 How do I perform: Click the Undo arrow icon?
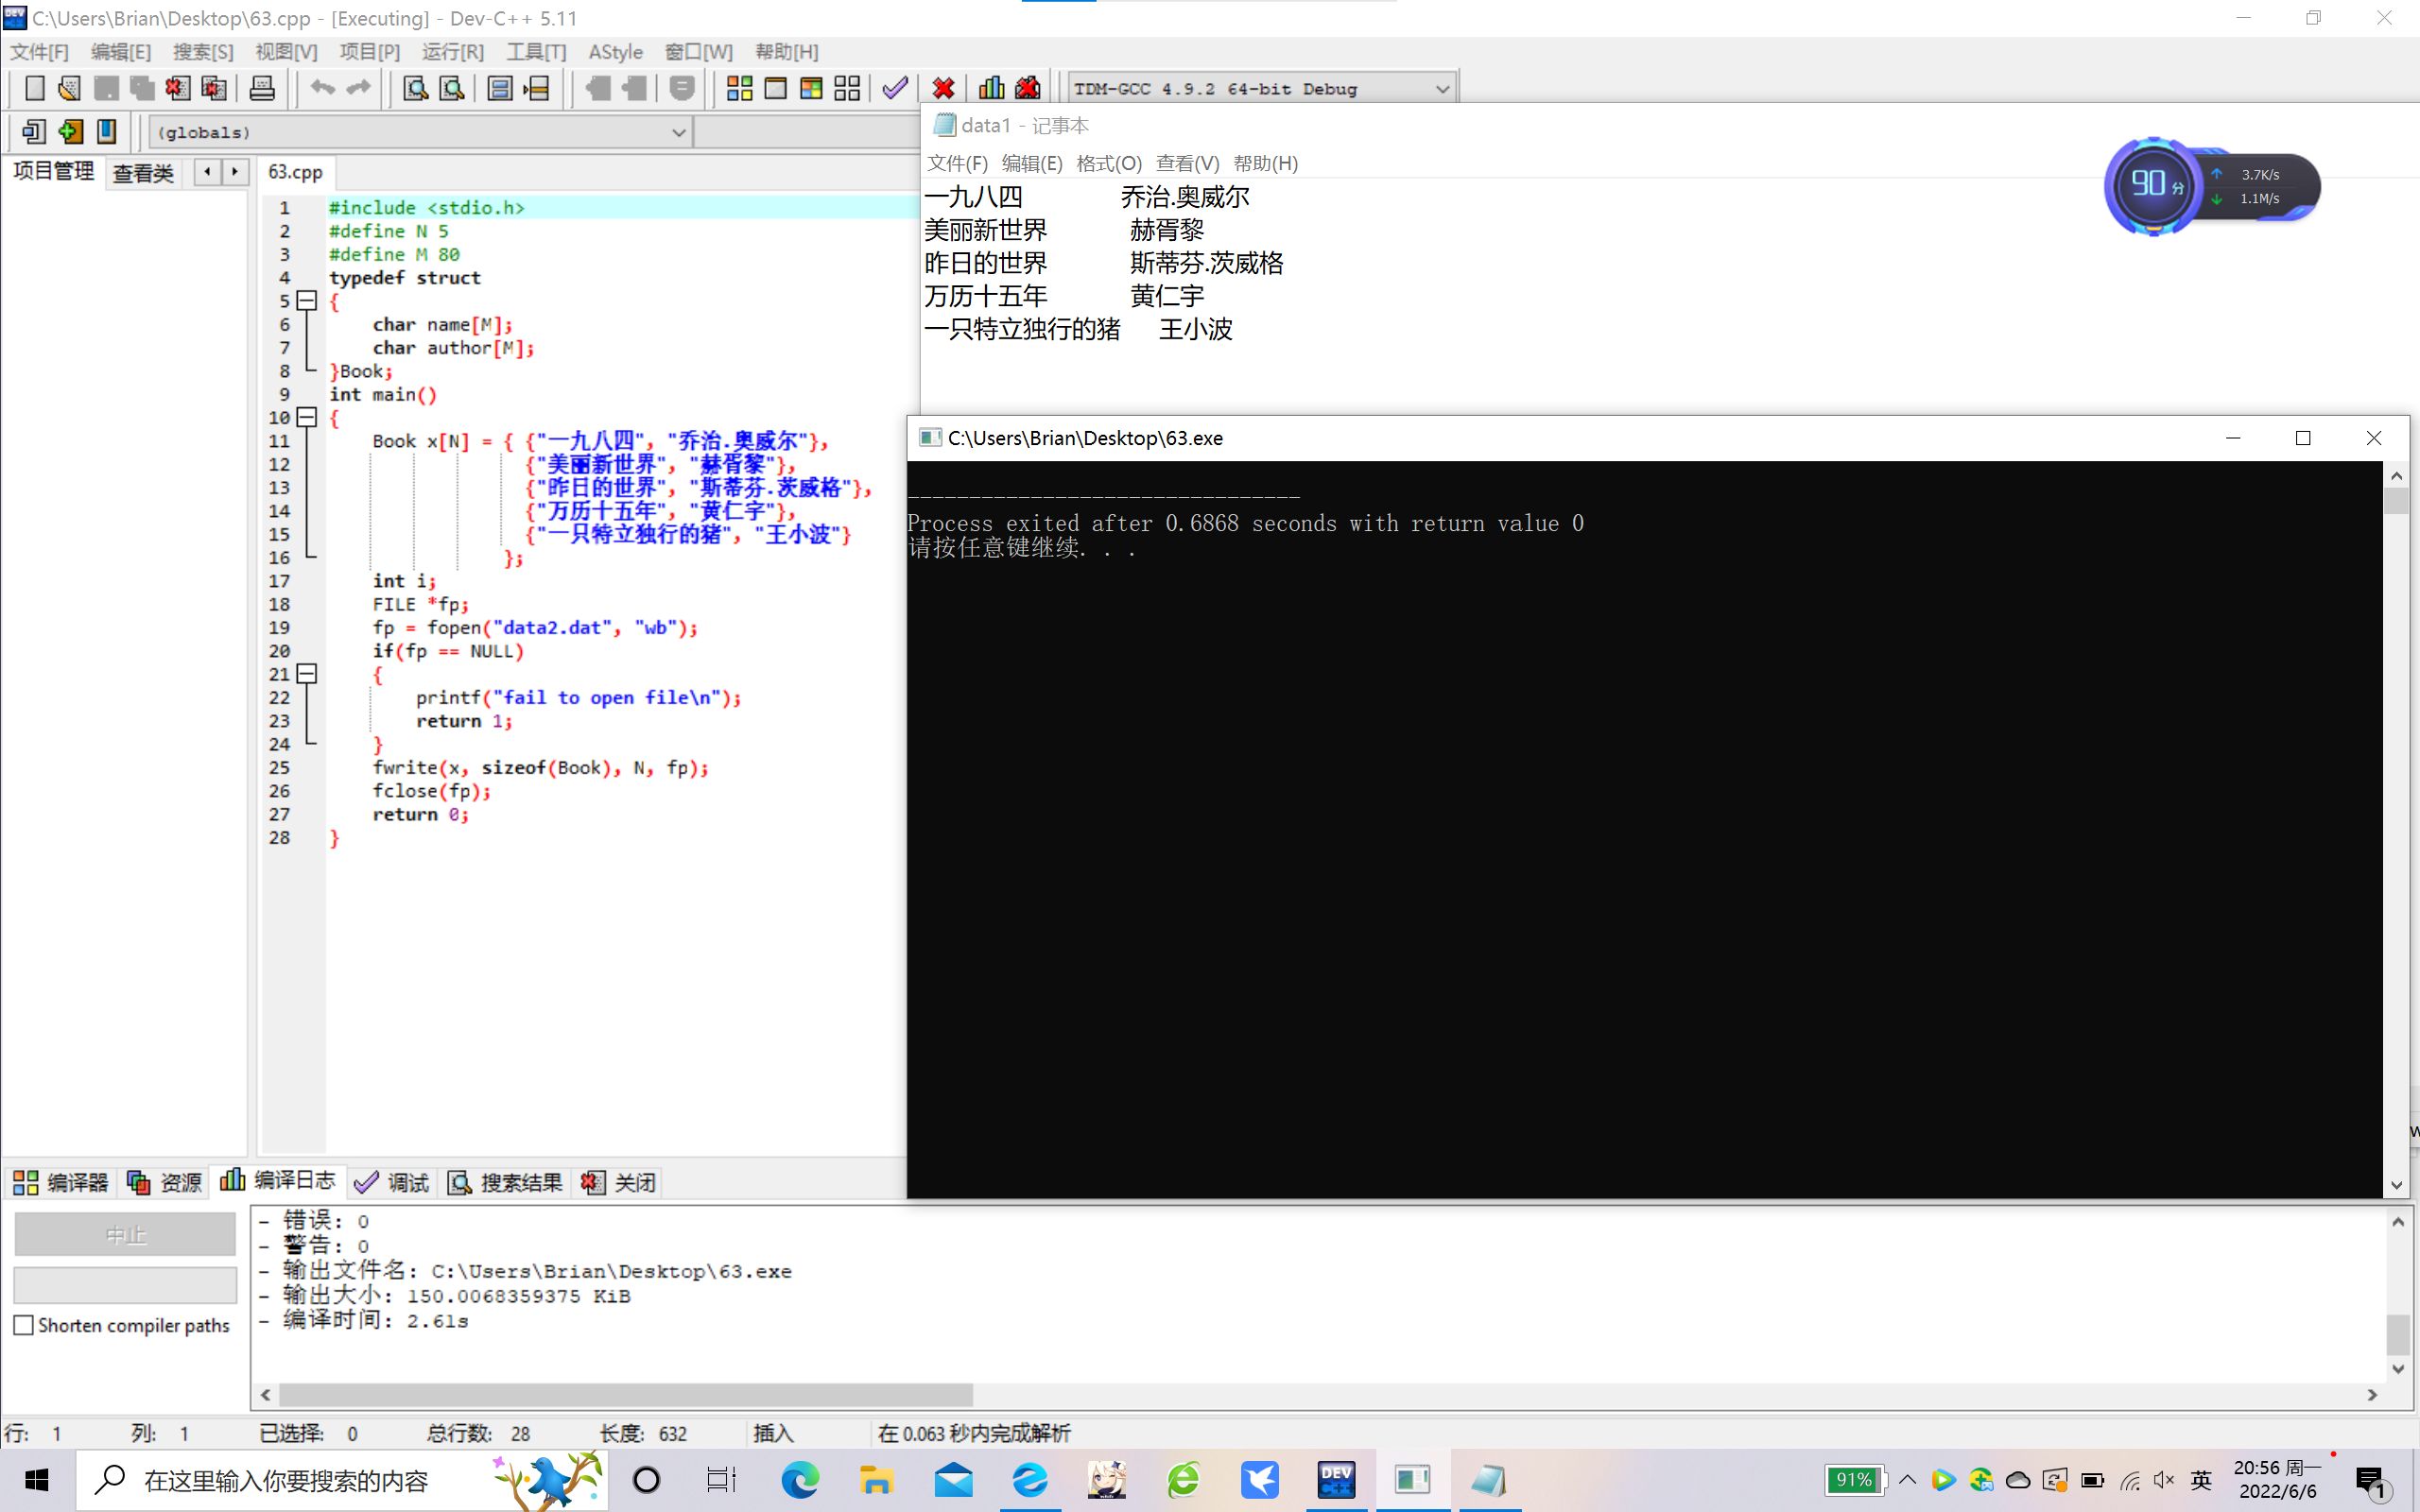coord(322,88)
